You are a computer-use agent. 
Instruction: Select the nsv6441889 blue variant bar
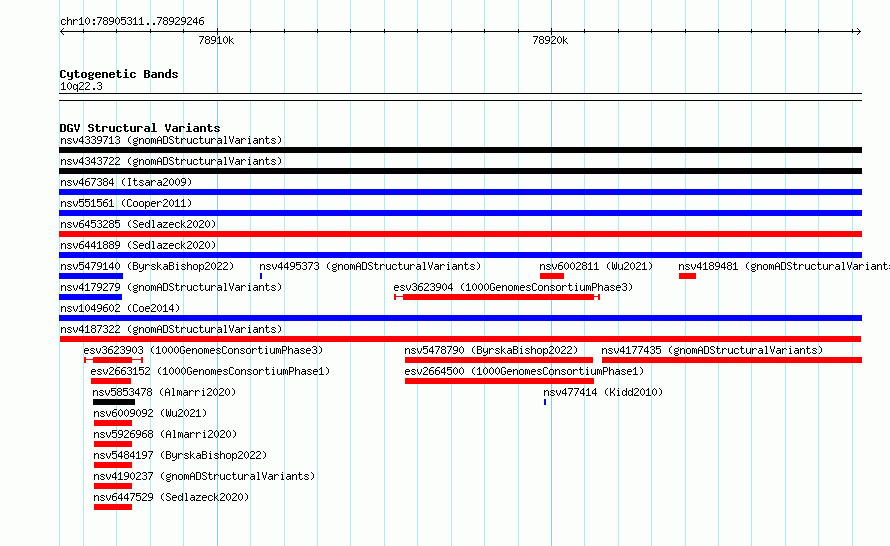point(460,255)
